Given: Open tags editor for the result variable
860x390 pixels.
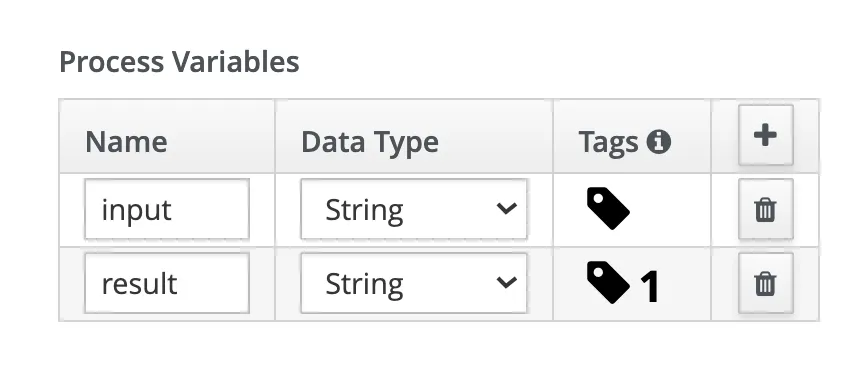Looking at the screenshot, I should point(608,282).
